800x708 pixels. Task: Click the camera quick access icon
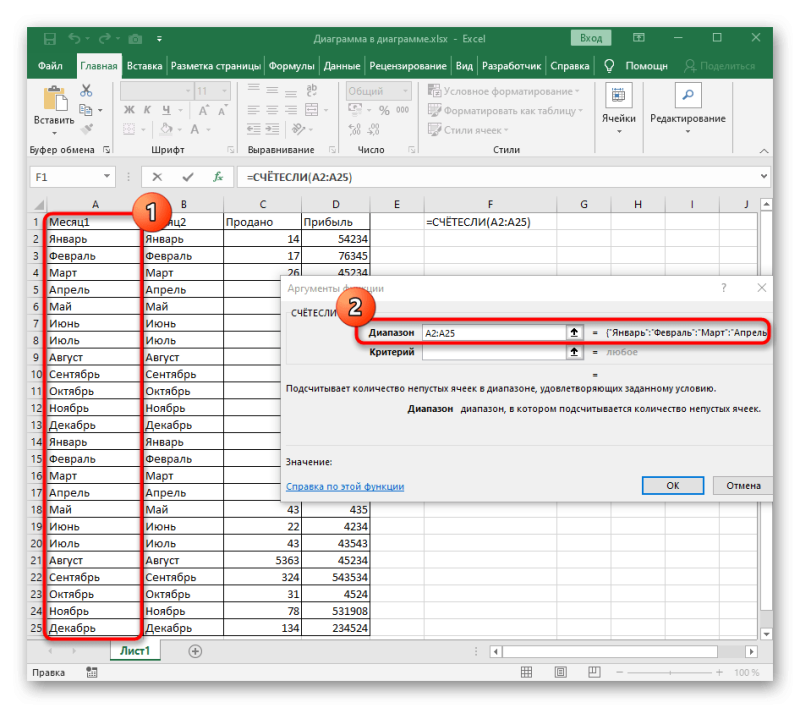tap(135, 39)
